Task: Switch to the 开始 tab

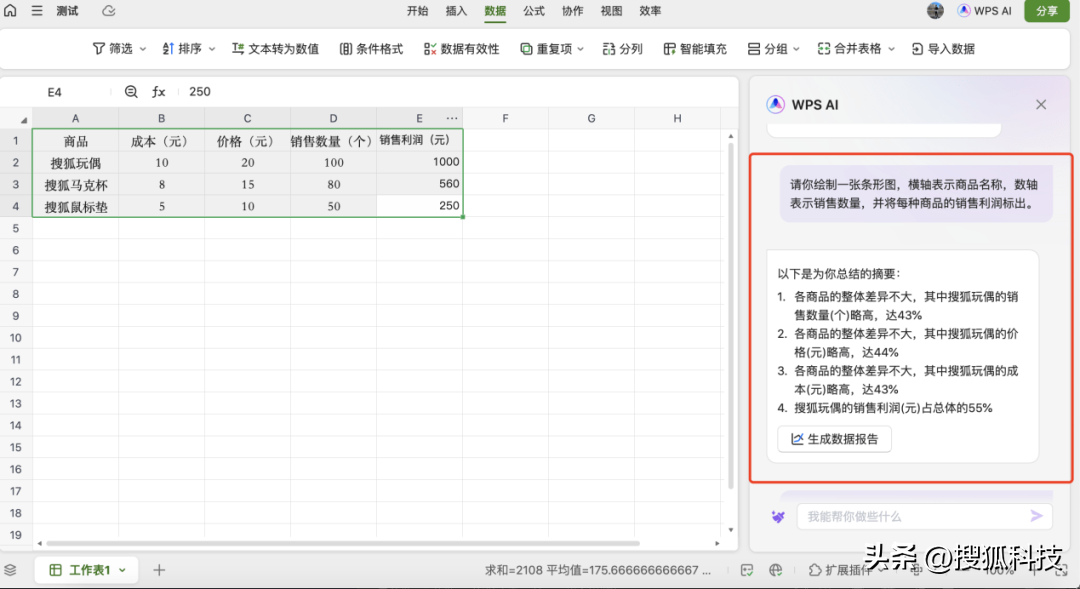Action: pyautogui.click(x=417, y=11)
